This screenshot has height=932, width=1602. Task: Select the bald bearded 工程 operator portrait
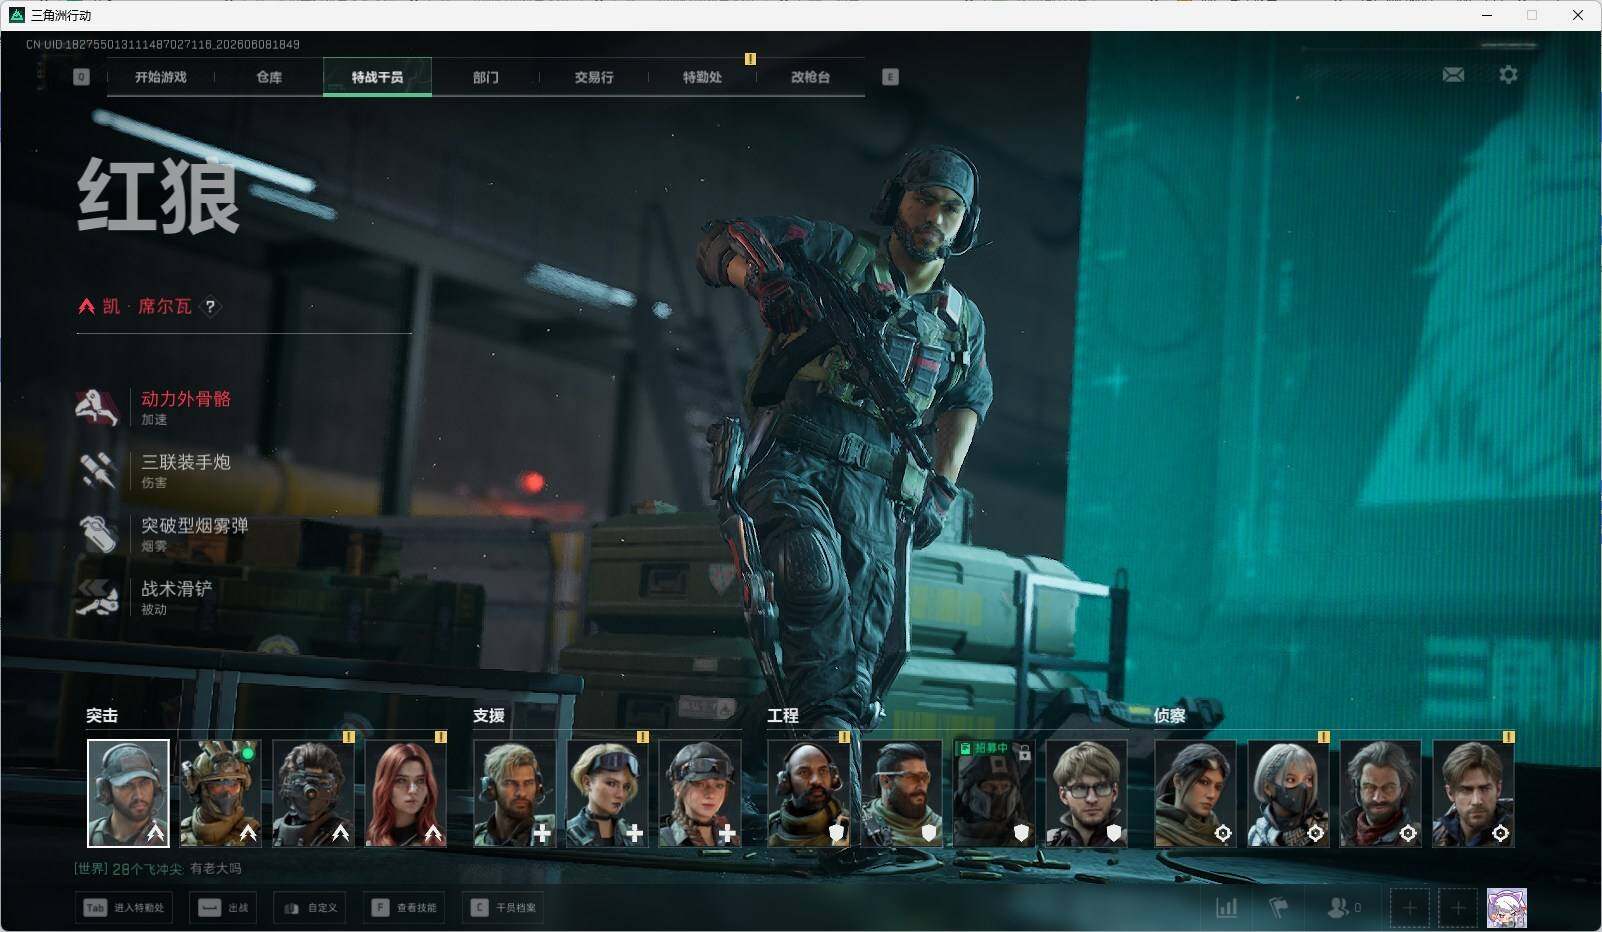point(809,793)
